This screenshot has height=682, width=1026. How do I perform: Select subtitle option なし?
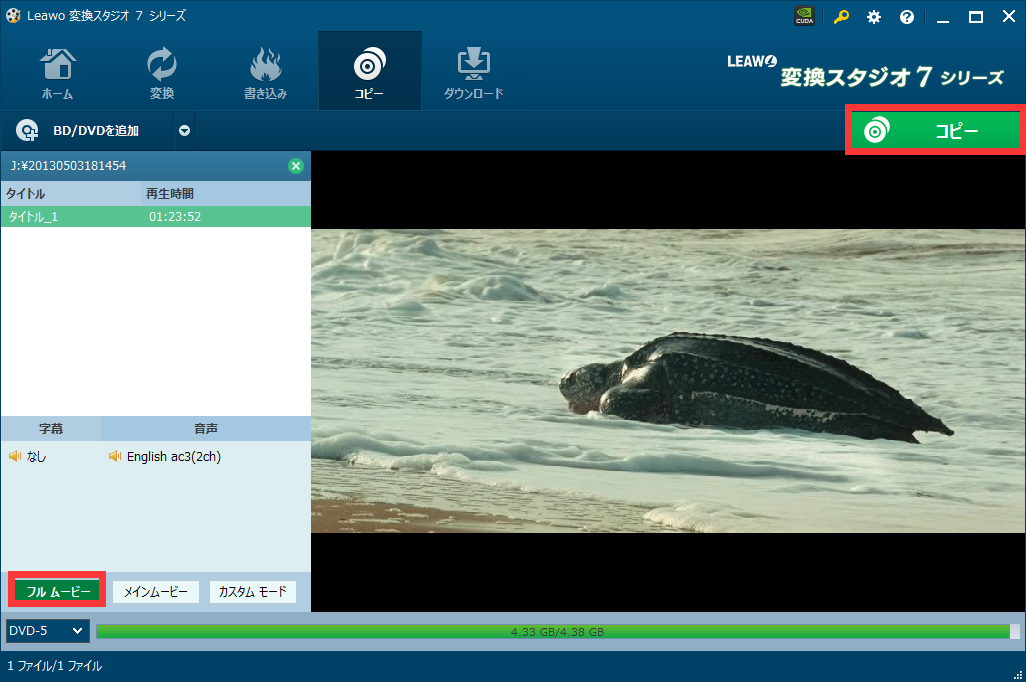click(27, 457)
